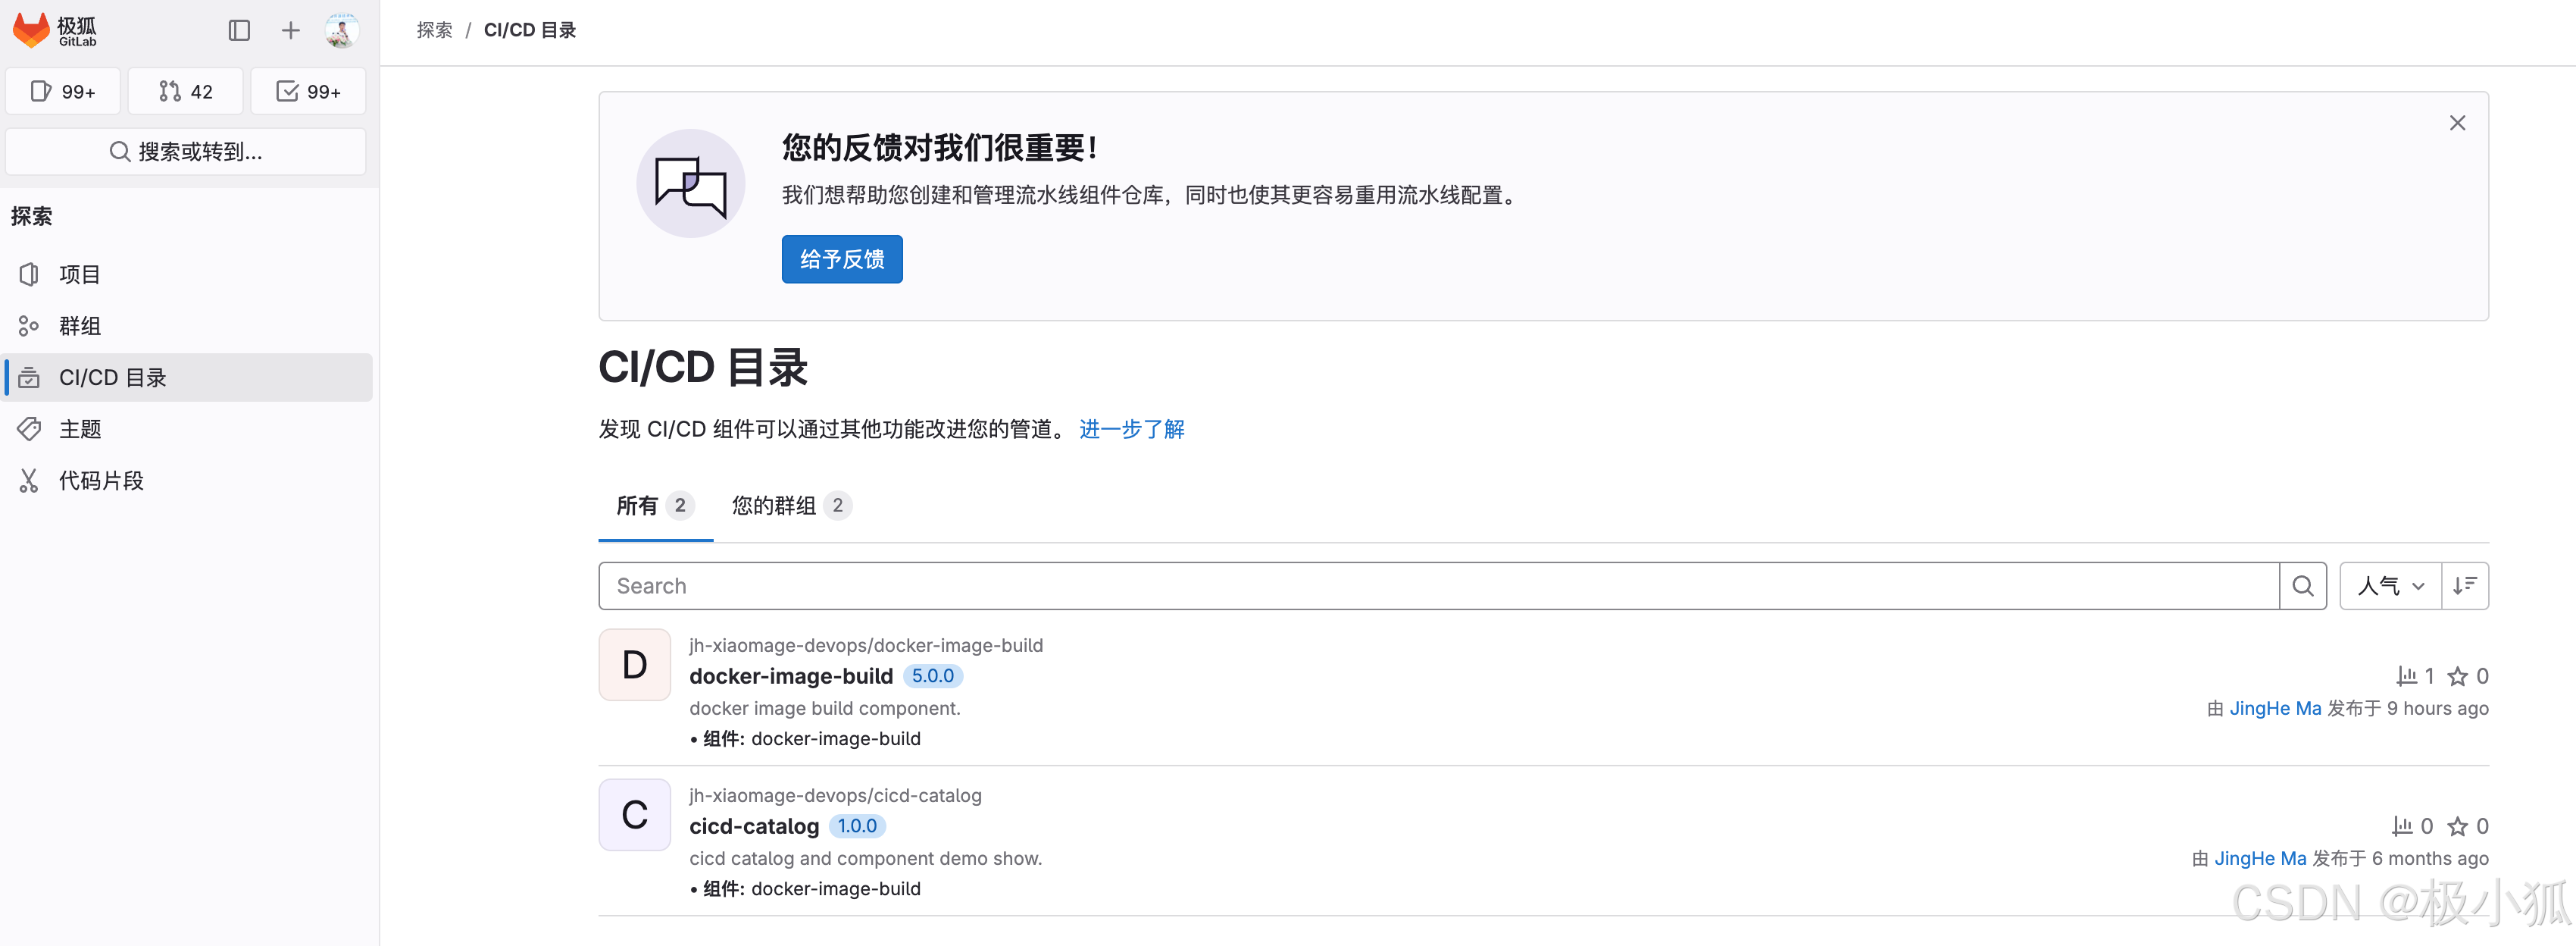Click the jh-xiaomage-devops/docker-image-build path text
Viewport: 2576px width, 946px height.
pos(866,645)
